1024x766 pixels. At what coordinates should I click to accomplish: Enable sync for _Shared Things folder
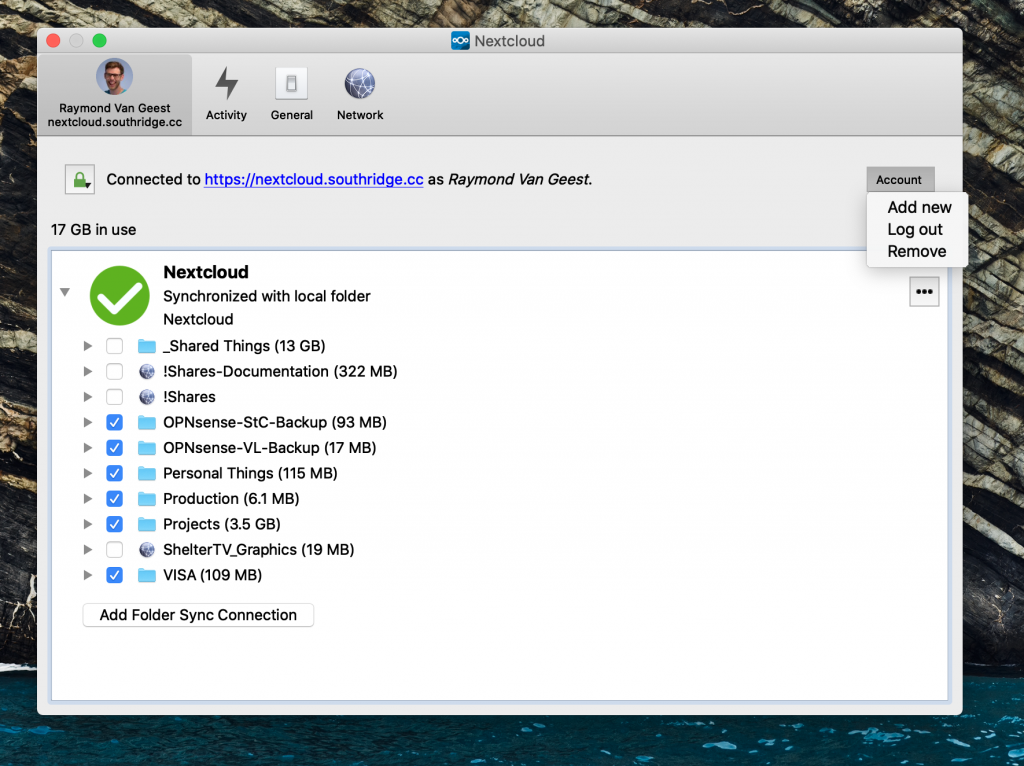pyautogui.click(x=115, y=346)
